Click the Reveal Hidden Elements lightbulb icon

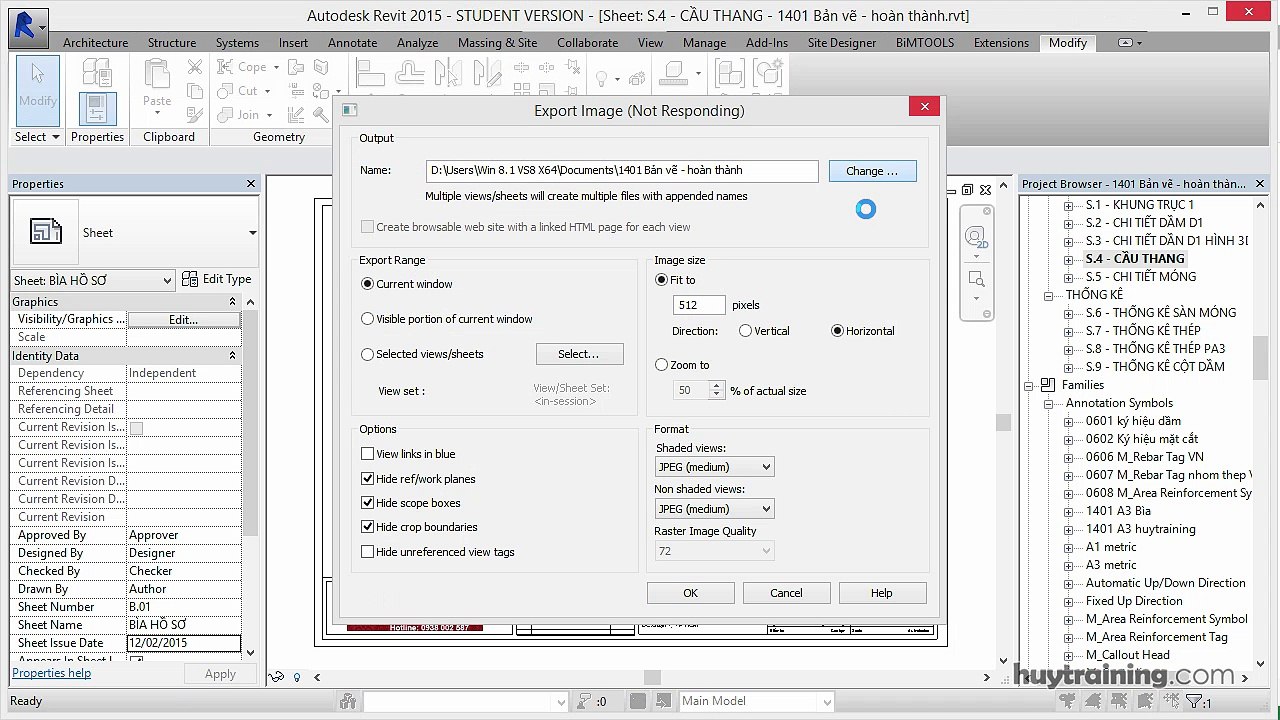297,677
